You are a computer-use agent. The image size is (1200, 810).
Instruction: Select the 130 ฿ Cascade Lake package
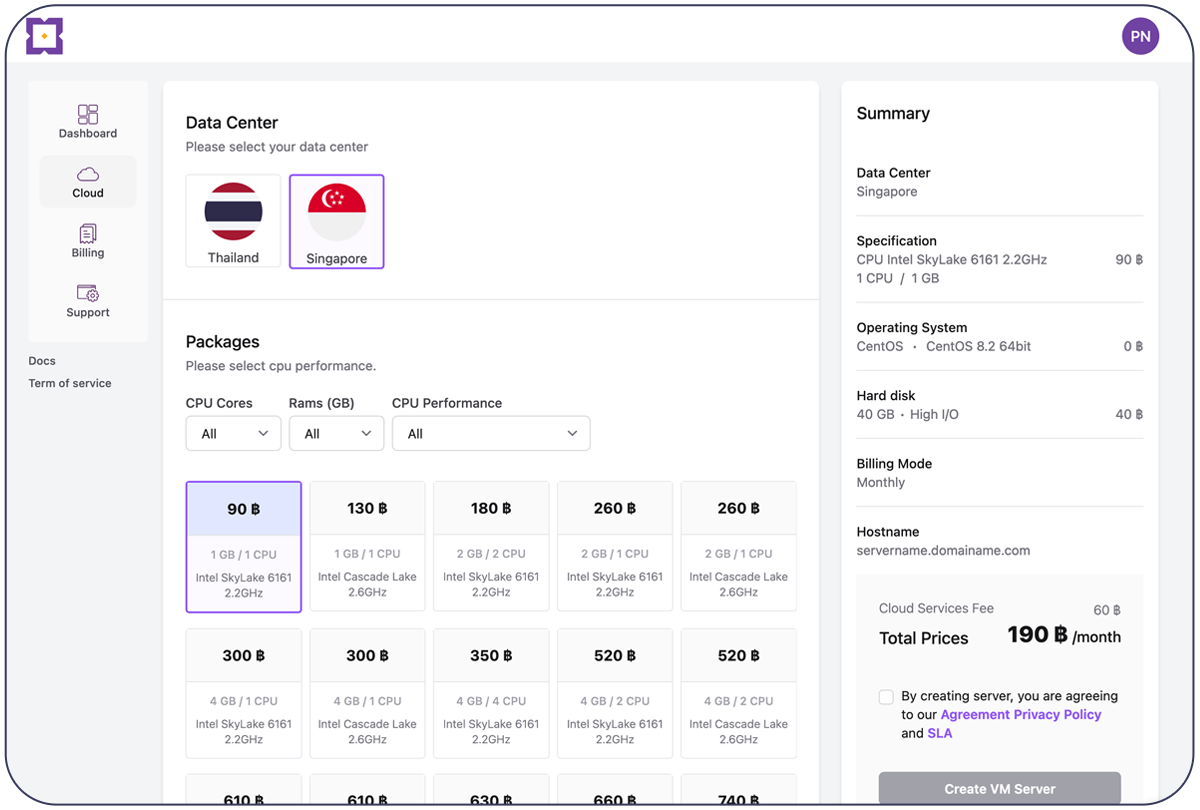pos(367,547)
